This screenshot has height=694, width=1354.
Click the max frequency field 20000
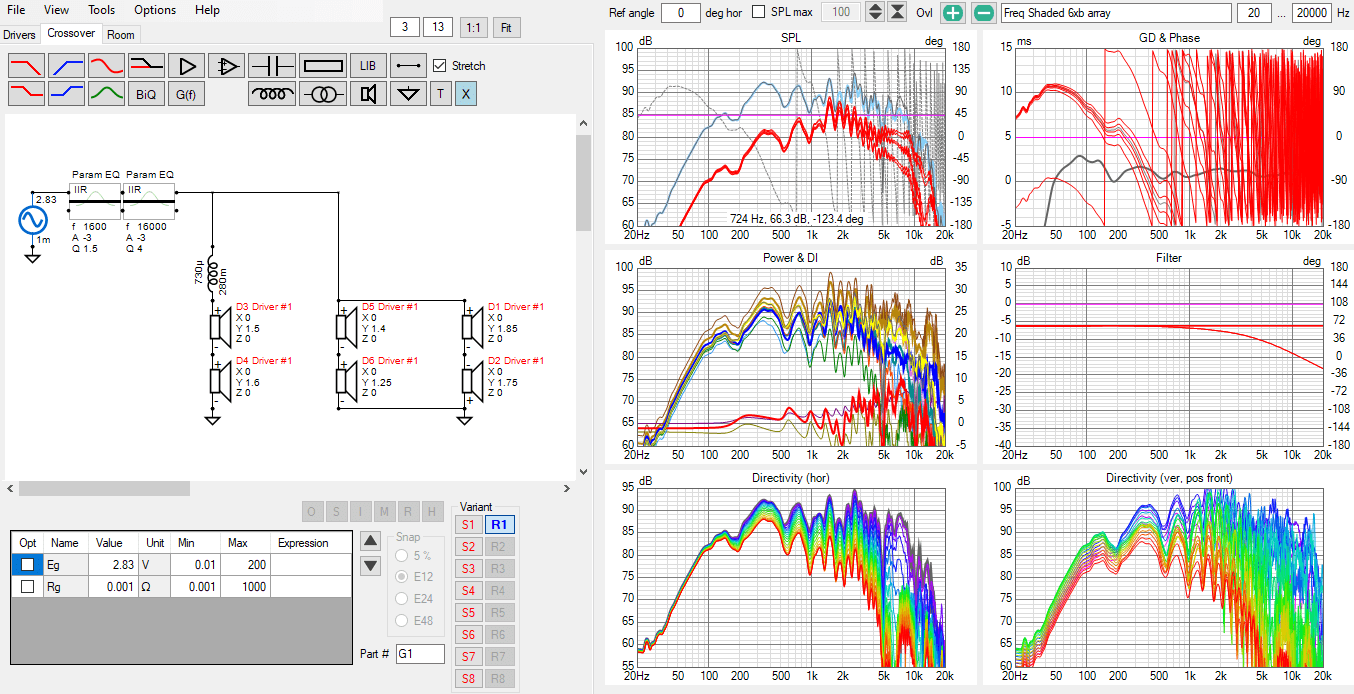click(x=1311, y=13)
